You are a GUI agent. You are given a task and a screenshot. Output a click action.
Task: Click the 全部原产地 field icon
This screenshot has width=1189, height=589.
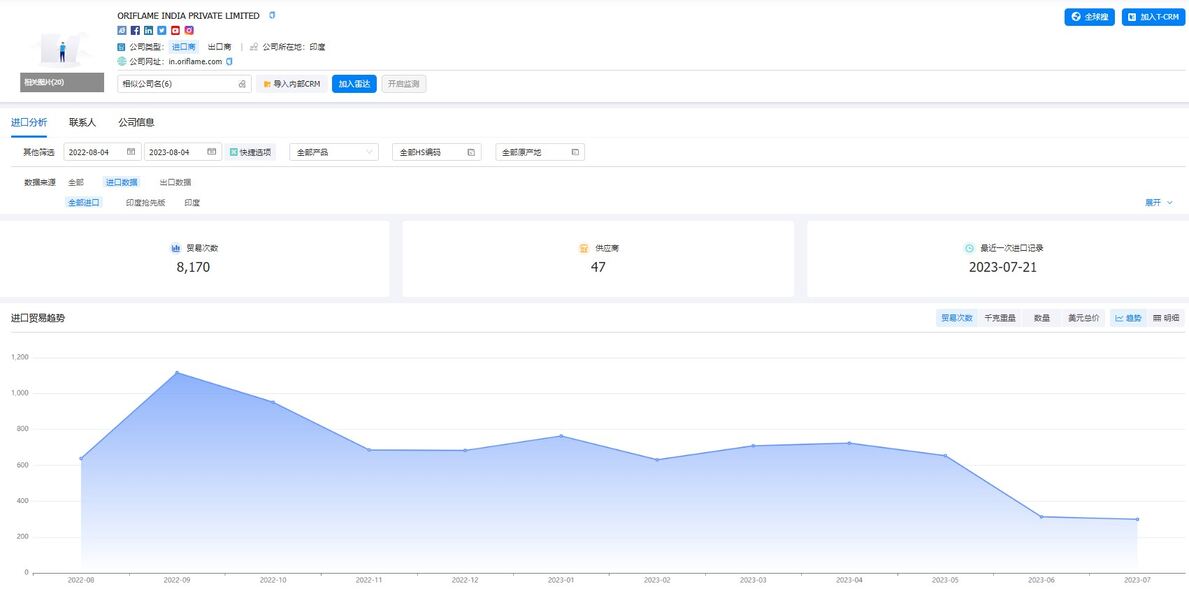point(574,152)
